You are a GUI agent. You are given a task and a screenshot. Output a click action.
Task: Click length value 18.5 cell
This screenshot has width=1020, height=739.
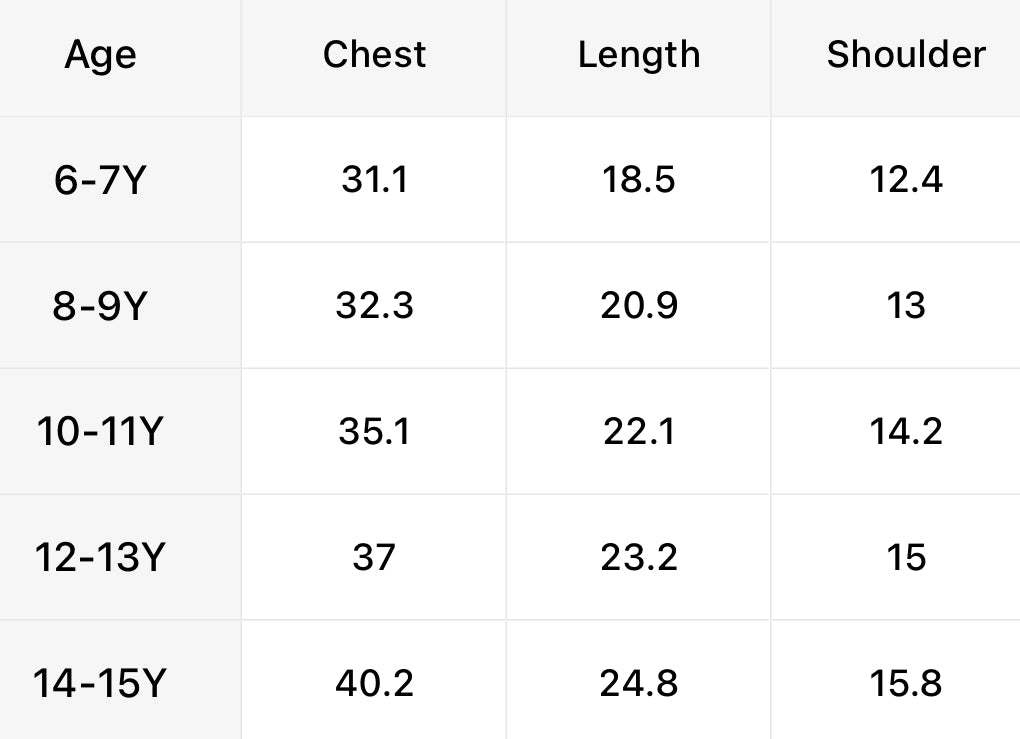(639, 181)
